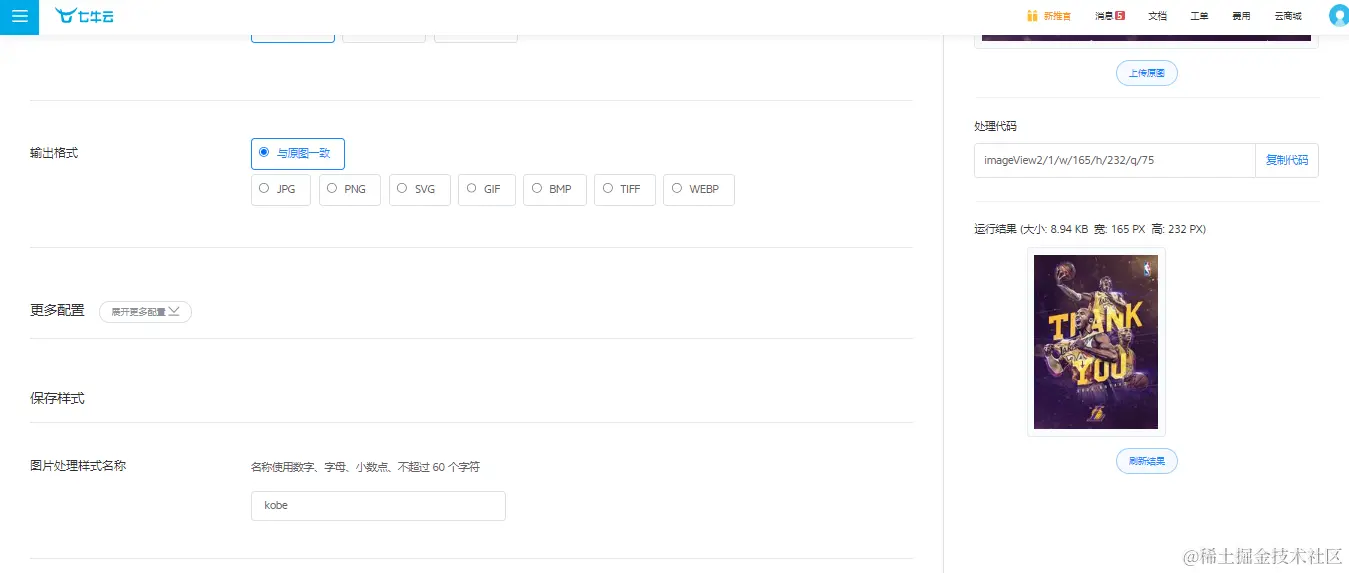Image resolution: width=1349 pixels, height=573 pixels.
Task: Click the 刷新结果 refresh button
Action: coord(1146,461)
